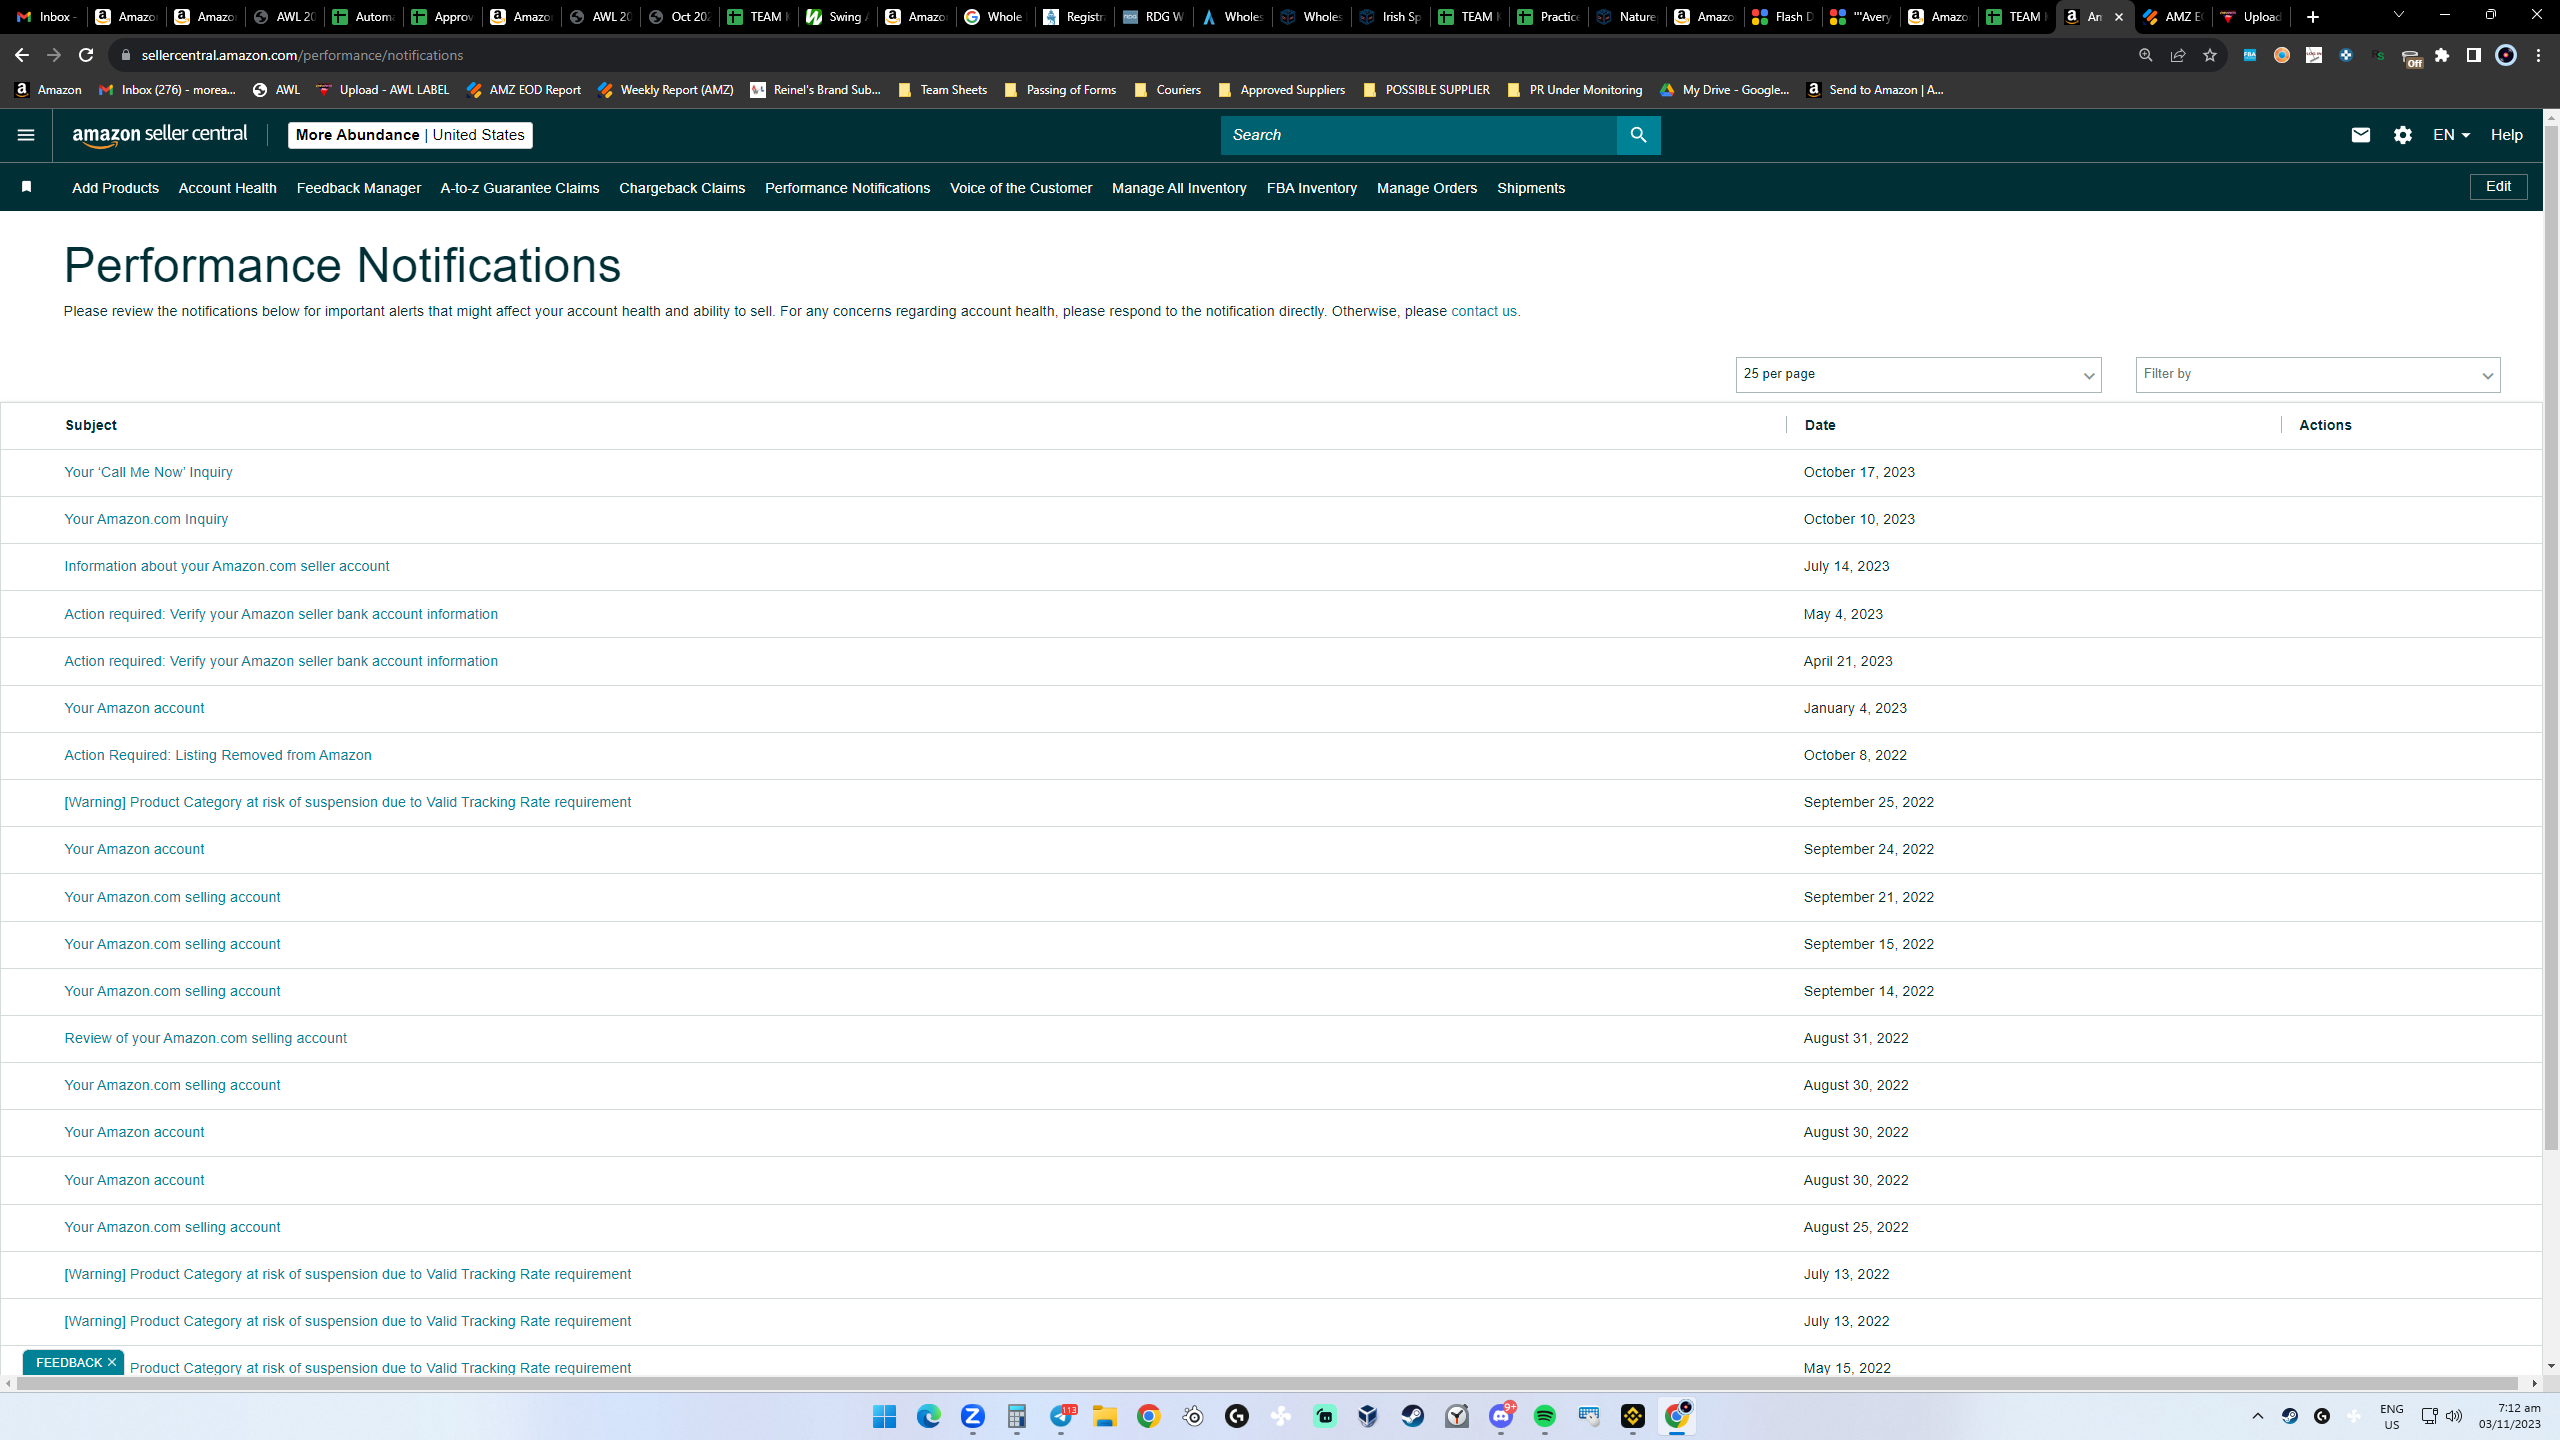This screenshot has width=2560, height=1440.
Task: Click the search magnifier button
Action: [x=1638, y=135]
